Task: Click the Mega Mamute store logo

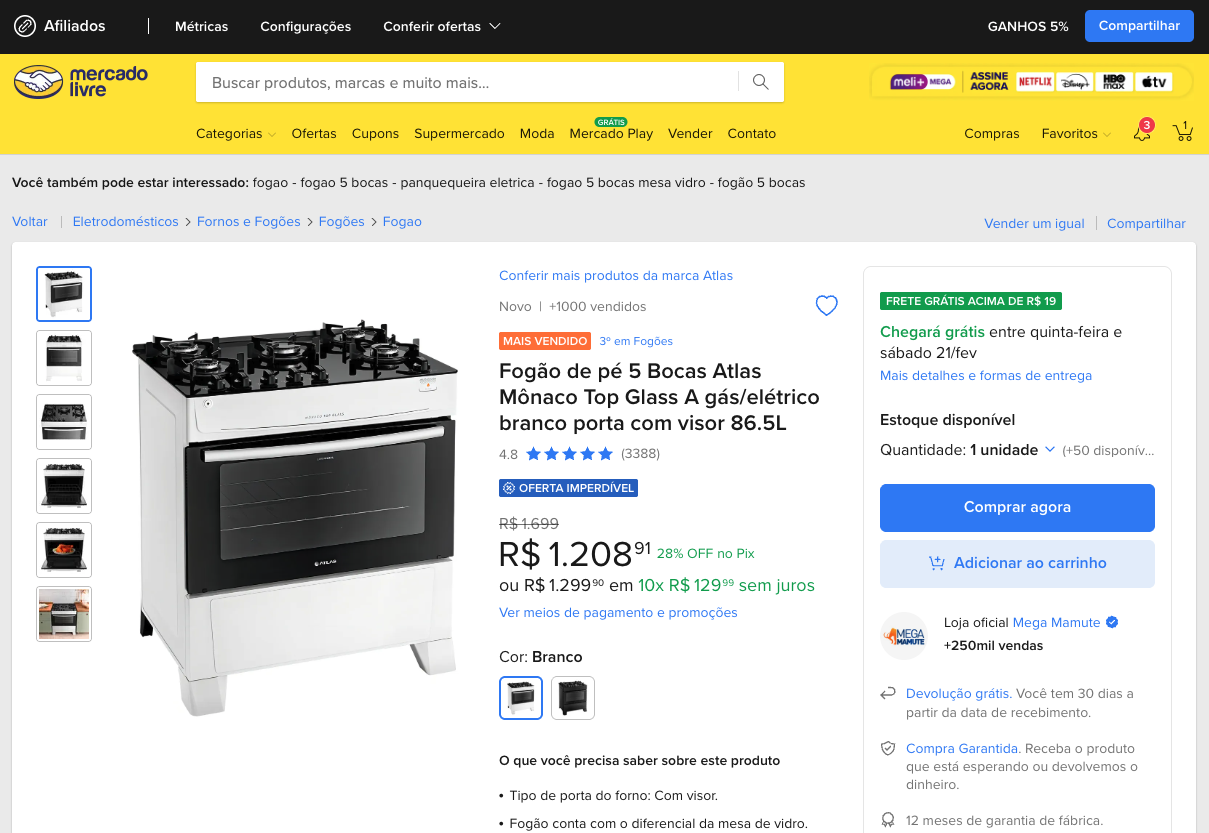Action: pyautogui.click(x=903, y=635)
